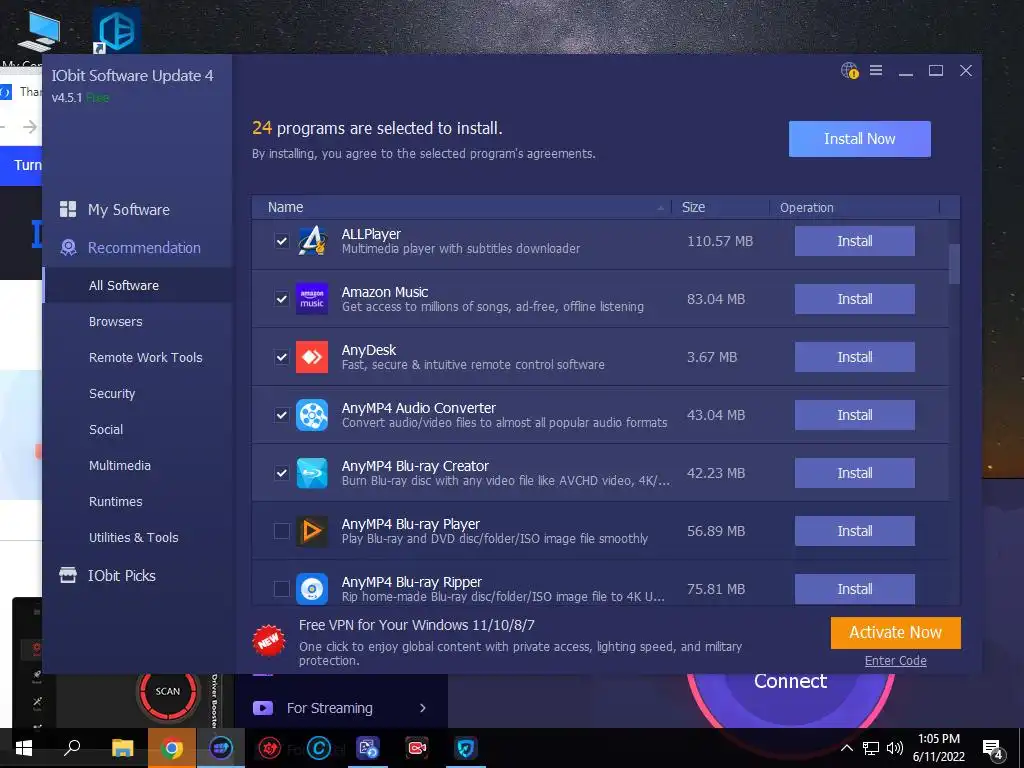Switch to Chrome in taskbar
Screen dimensions: 1024x768
pyautogui.click(x=172, y=748)
